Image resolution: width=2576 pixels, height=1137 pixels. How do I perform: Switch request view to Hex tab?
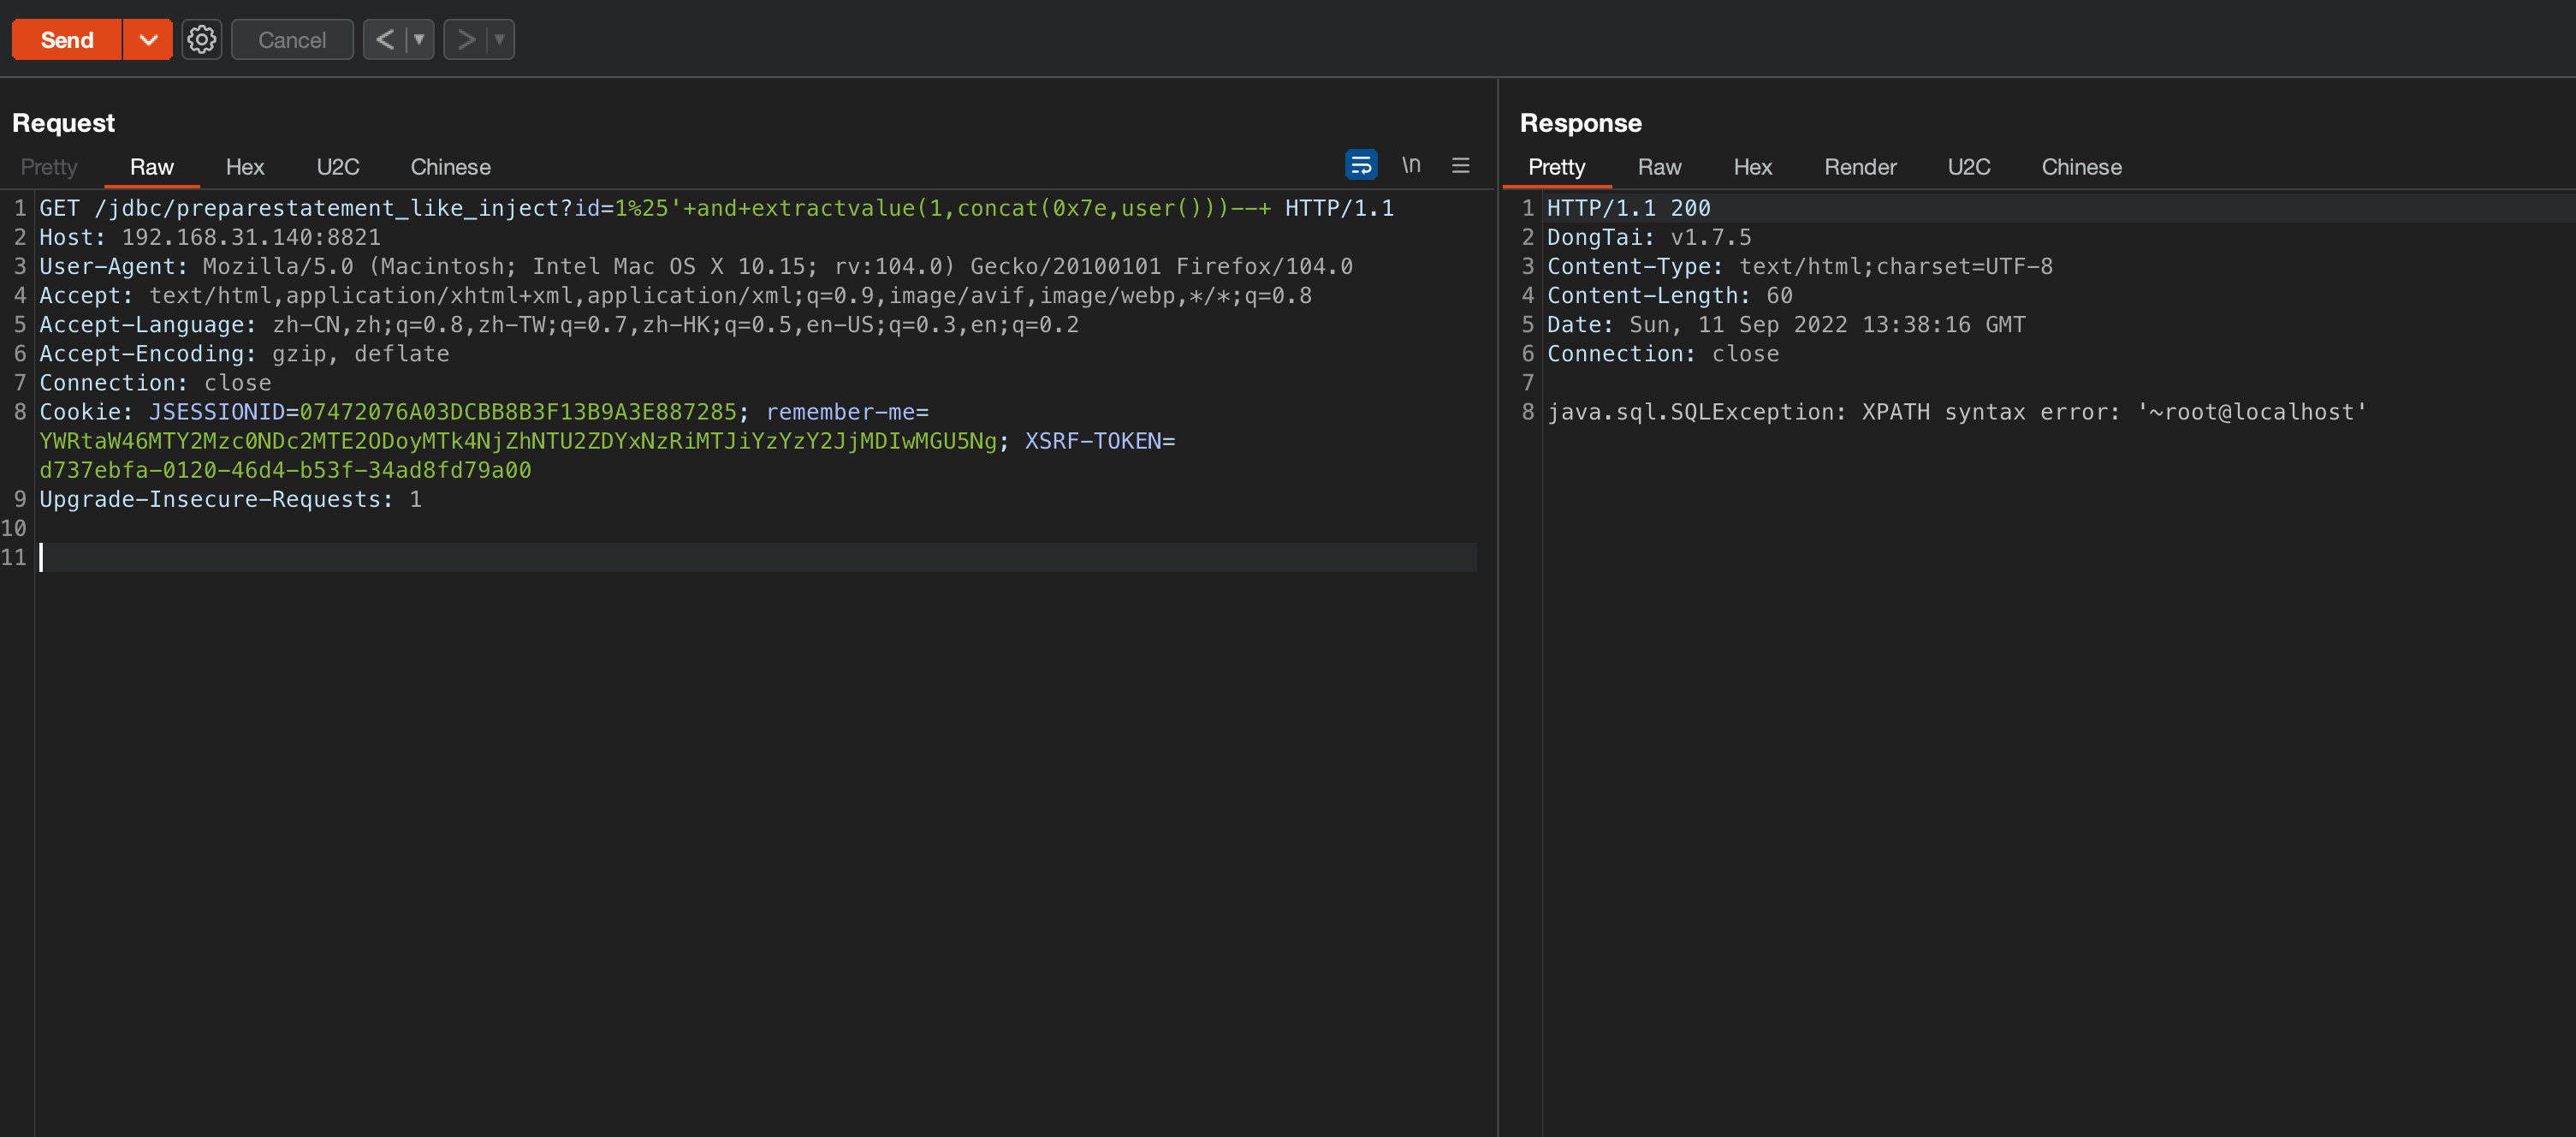click(x=244, y=167)
